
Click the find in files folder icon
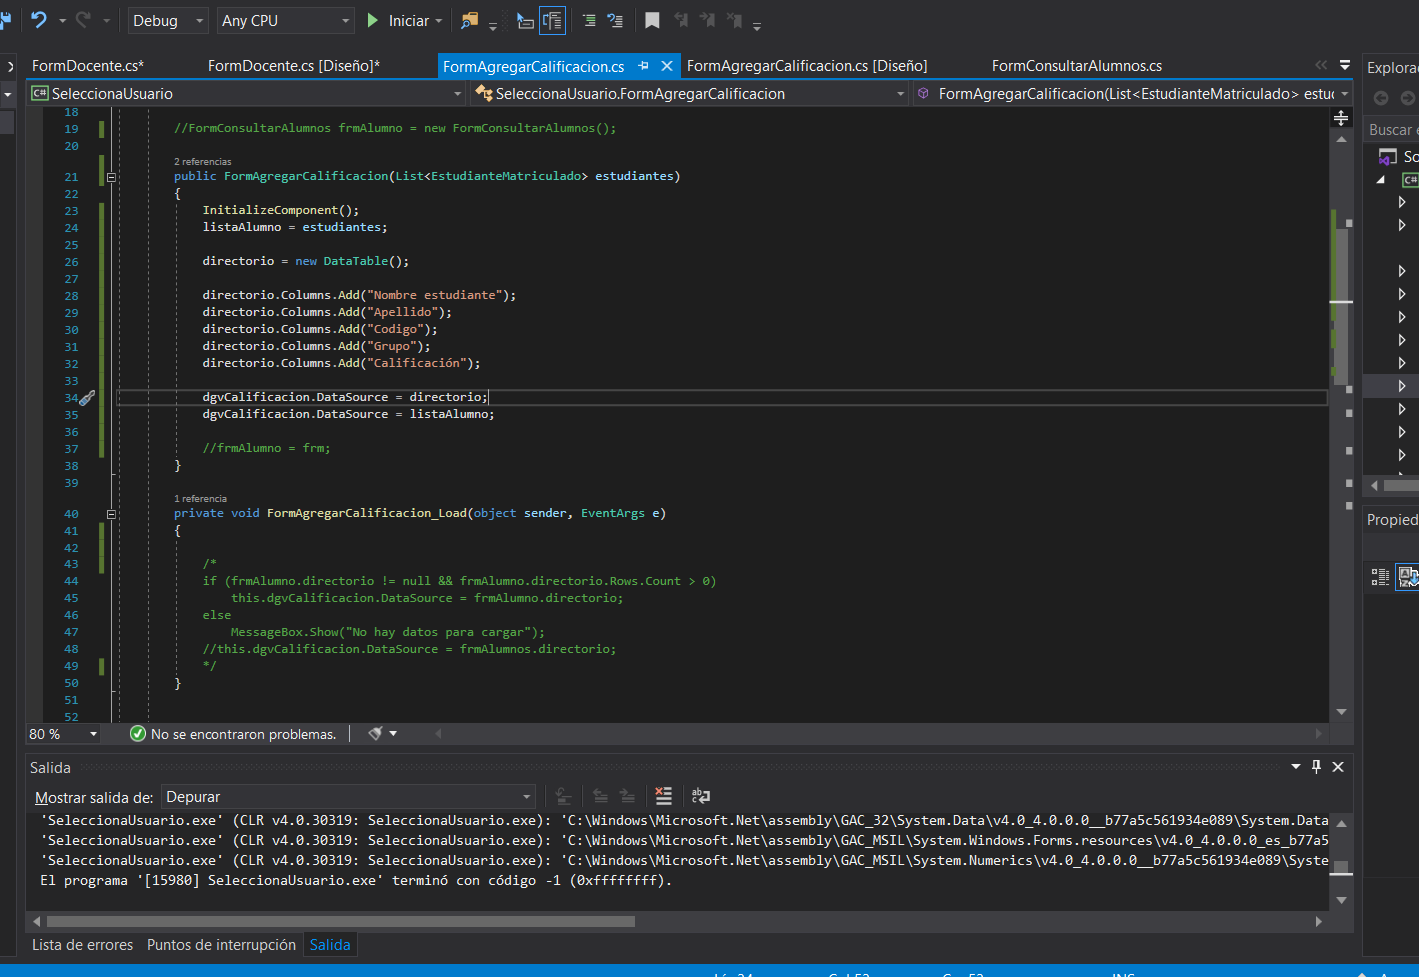469,21
